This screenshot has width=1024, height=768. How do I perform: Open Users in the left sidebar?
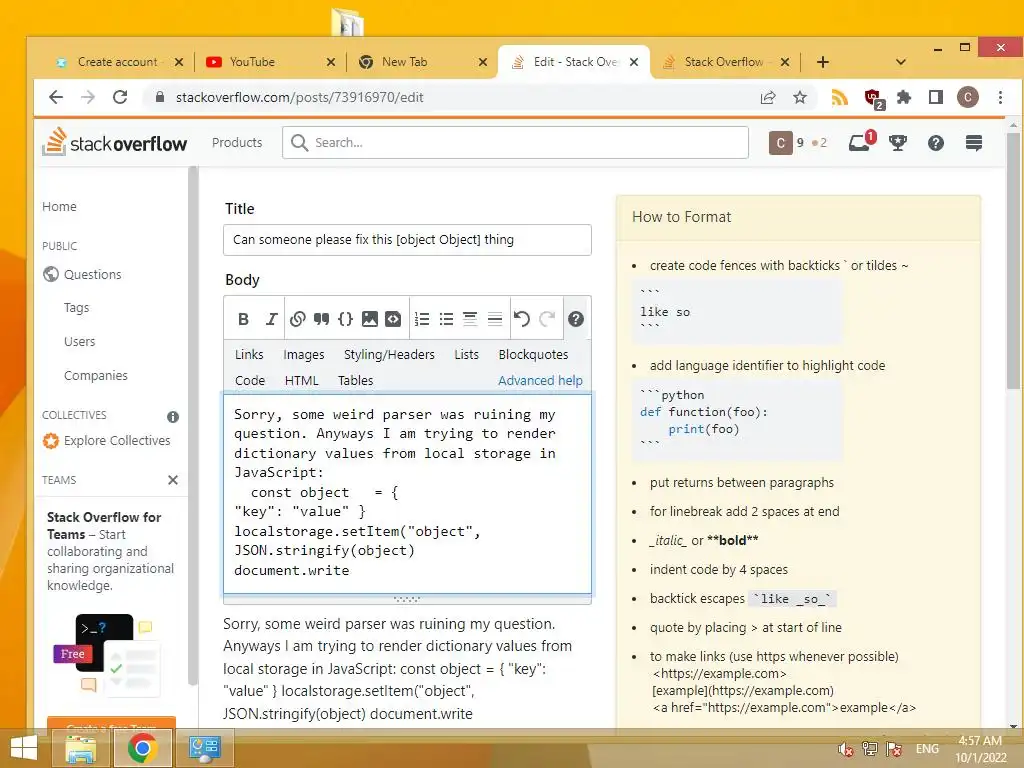click(79, 342)
